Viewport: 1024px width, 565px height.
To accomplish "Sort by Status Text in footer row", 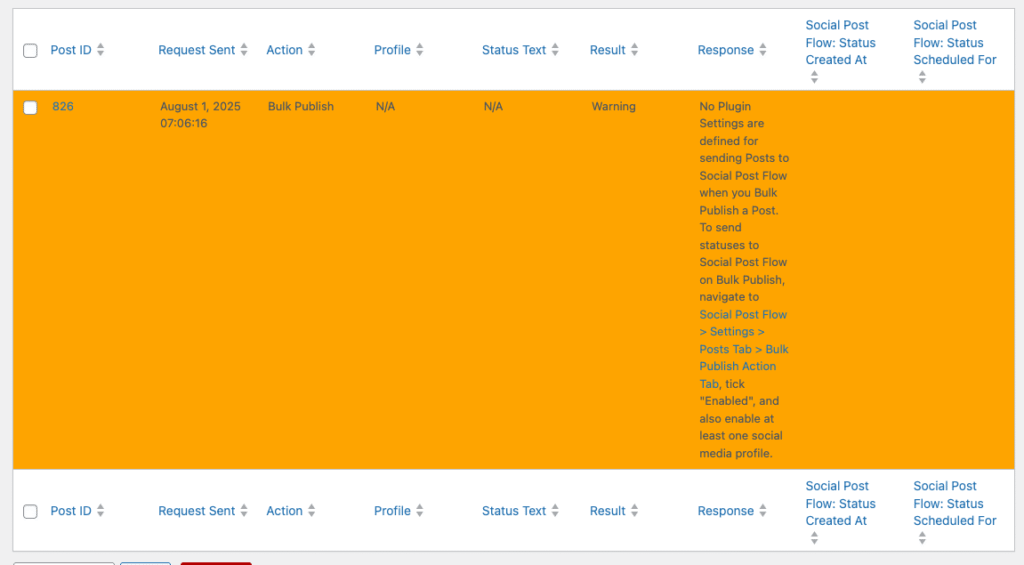I will point(514,511).
